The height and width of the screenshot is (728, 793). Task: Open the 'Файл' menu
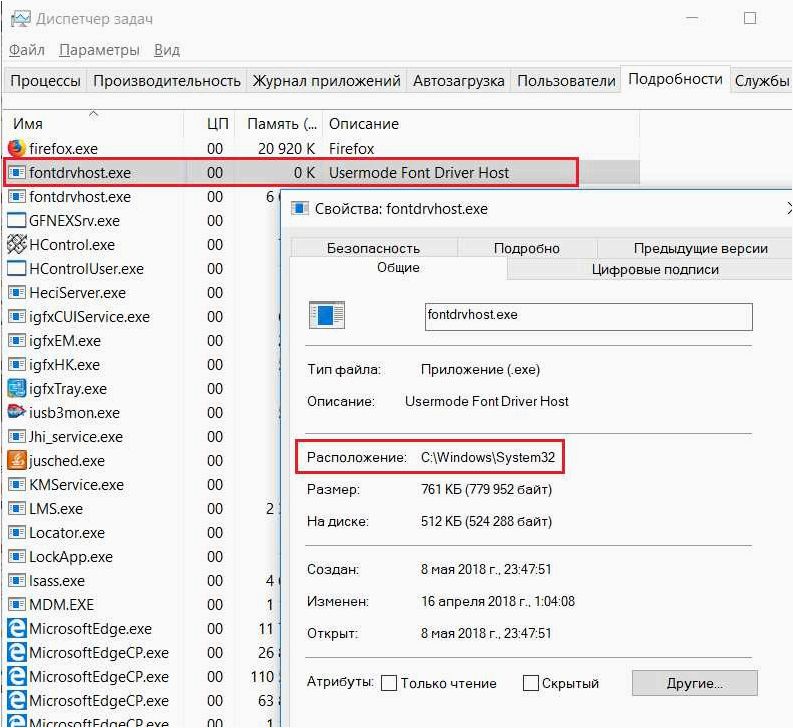27,50
